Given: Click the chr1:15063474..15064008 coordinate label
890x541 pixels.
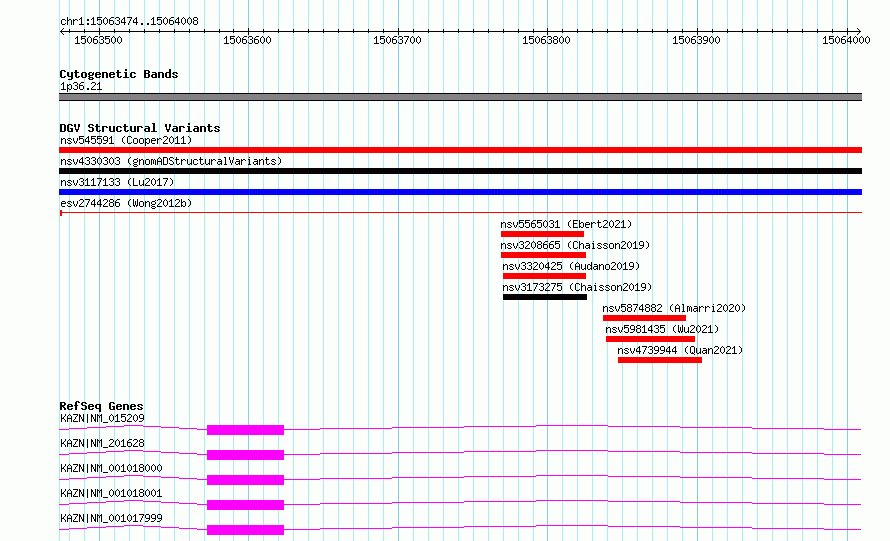Looking at the screenshot, I should [x=129, y=21].
